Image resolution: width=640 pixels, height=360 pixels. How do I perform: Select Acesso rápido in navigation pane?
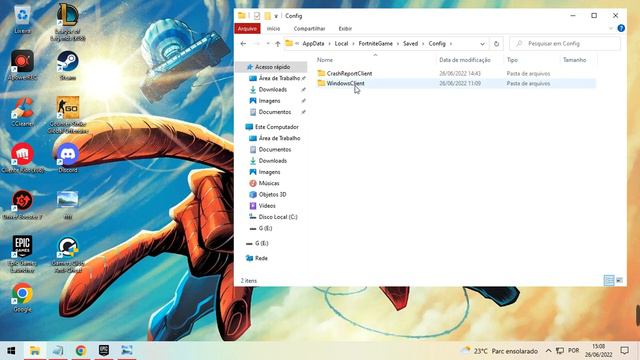(x=272, y=67)
